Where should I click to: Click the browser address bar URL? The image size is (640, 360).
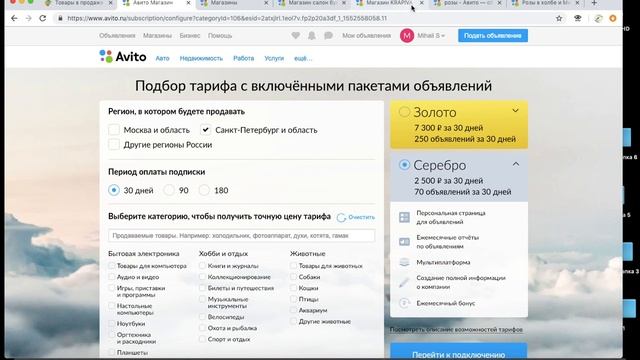pos(227,18)
